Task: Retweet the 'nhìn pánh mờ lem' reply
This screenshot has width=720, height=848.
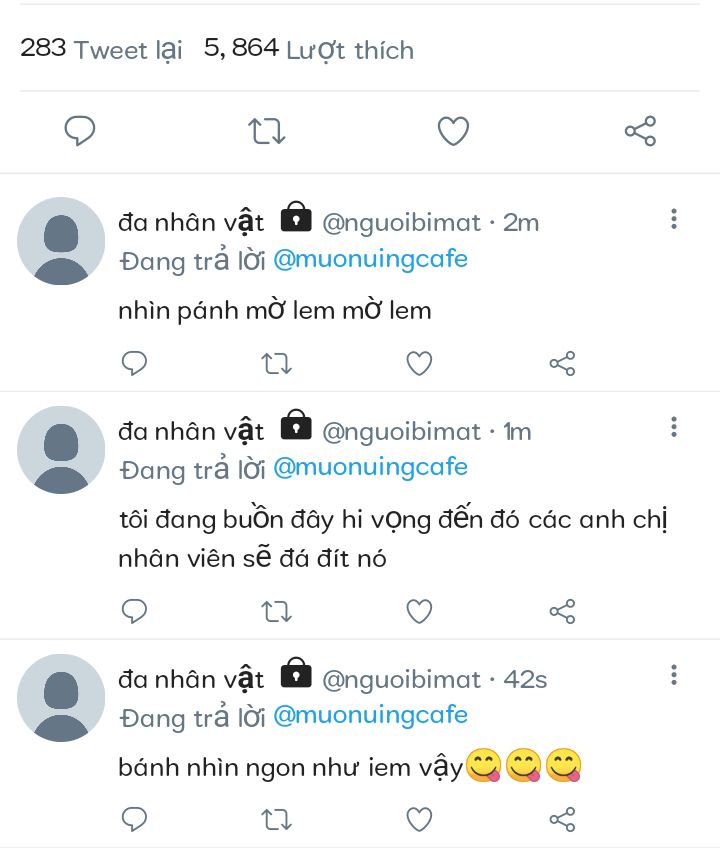Action: (x=276, y=364)
